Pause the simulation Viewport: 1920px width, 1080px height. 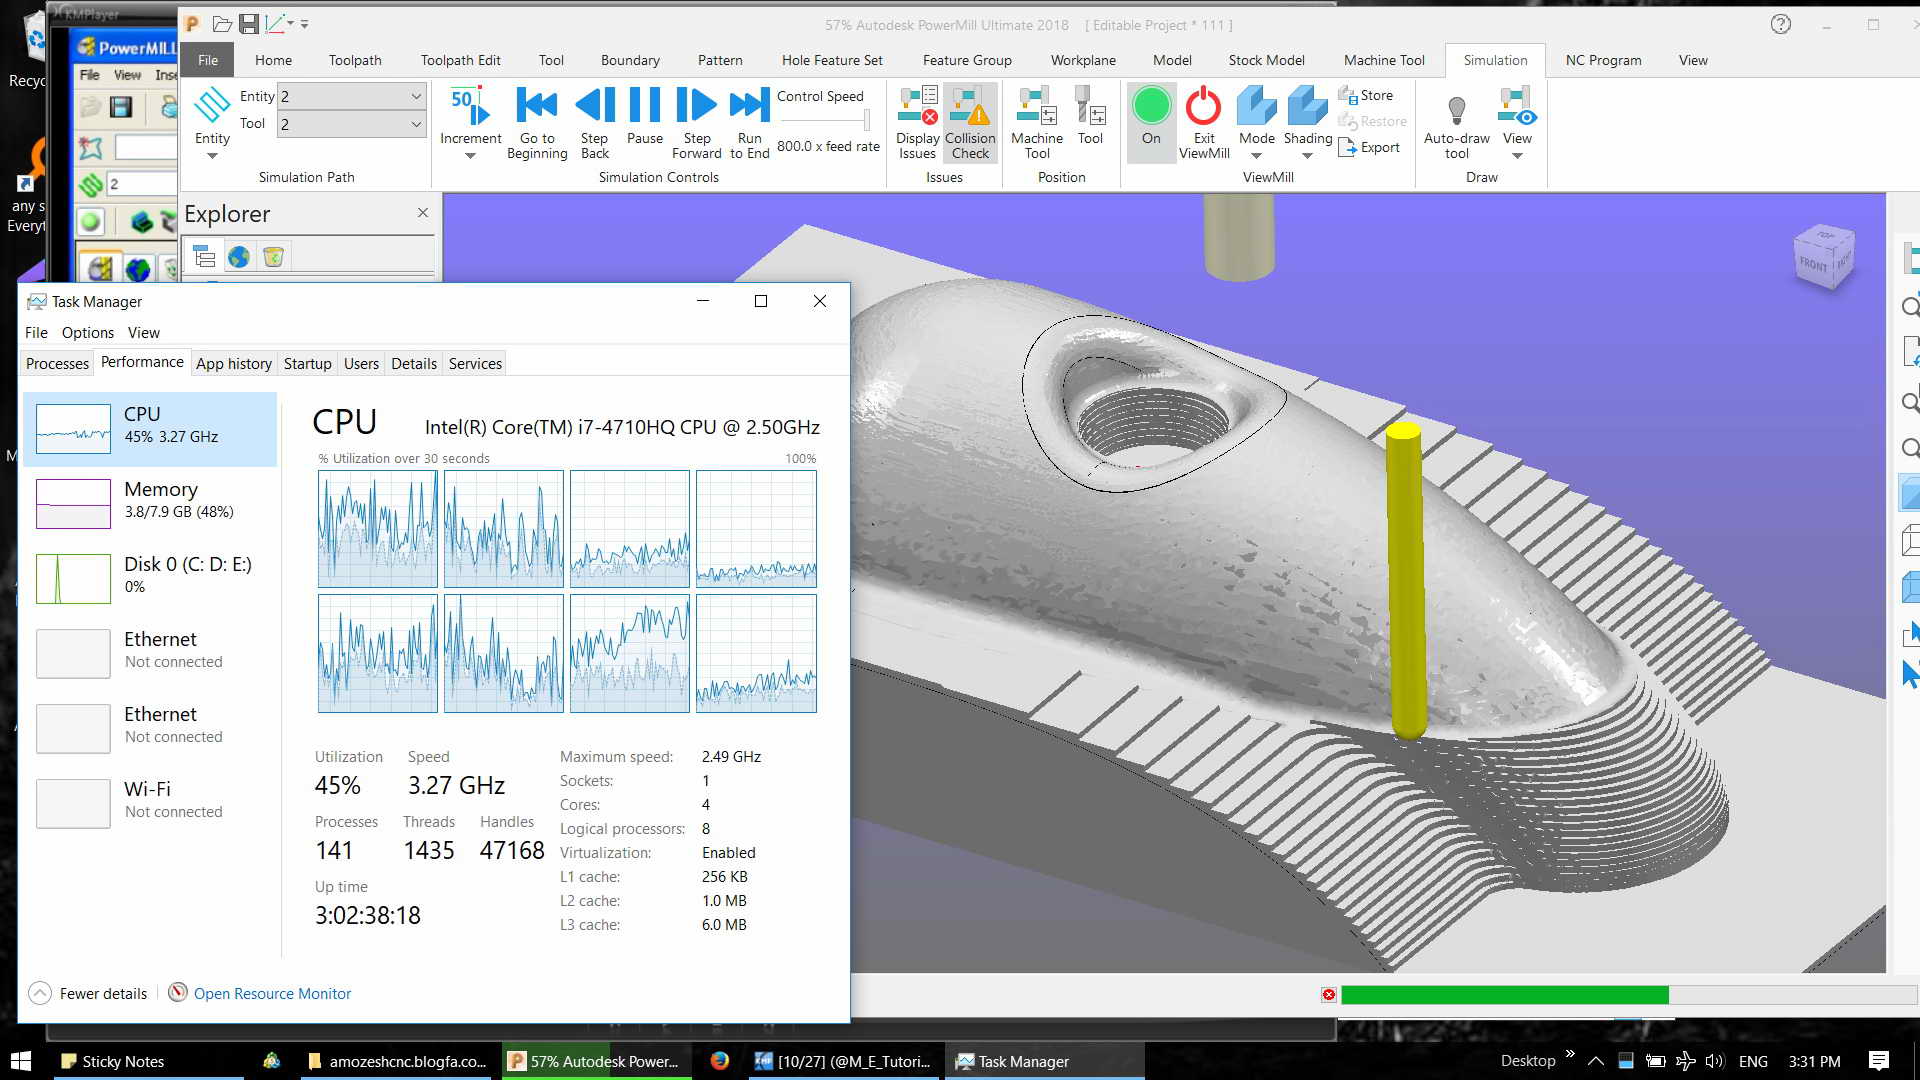pos(645,118)
